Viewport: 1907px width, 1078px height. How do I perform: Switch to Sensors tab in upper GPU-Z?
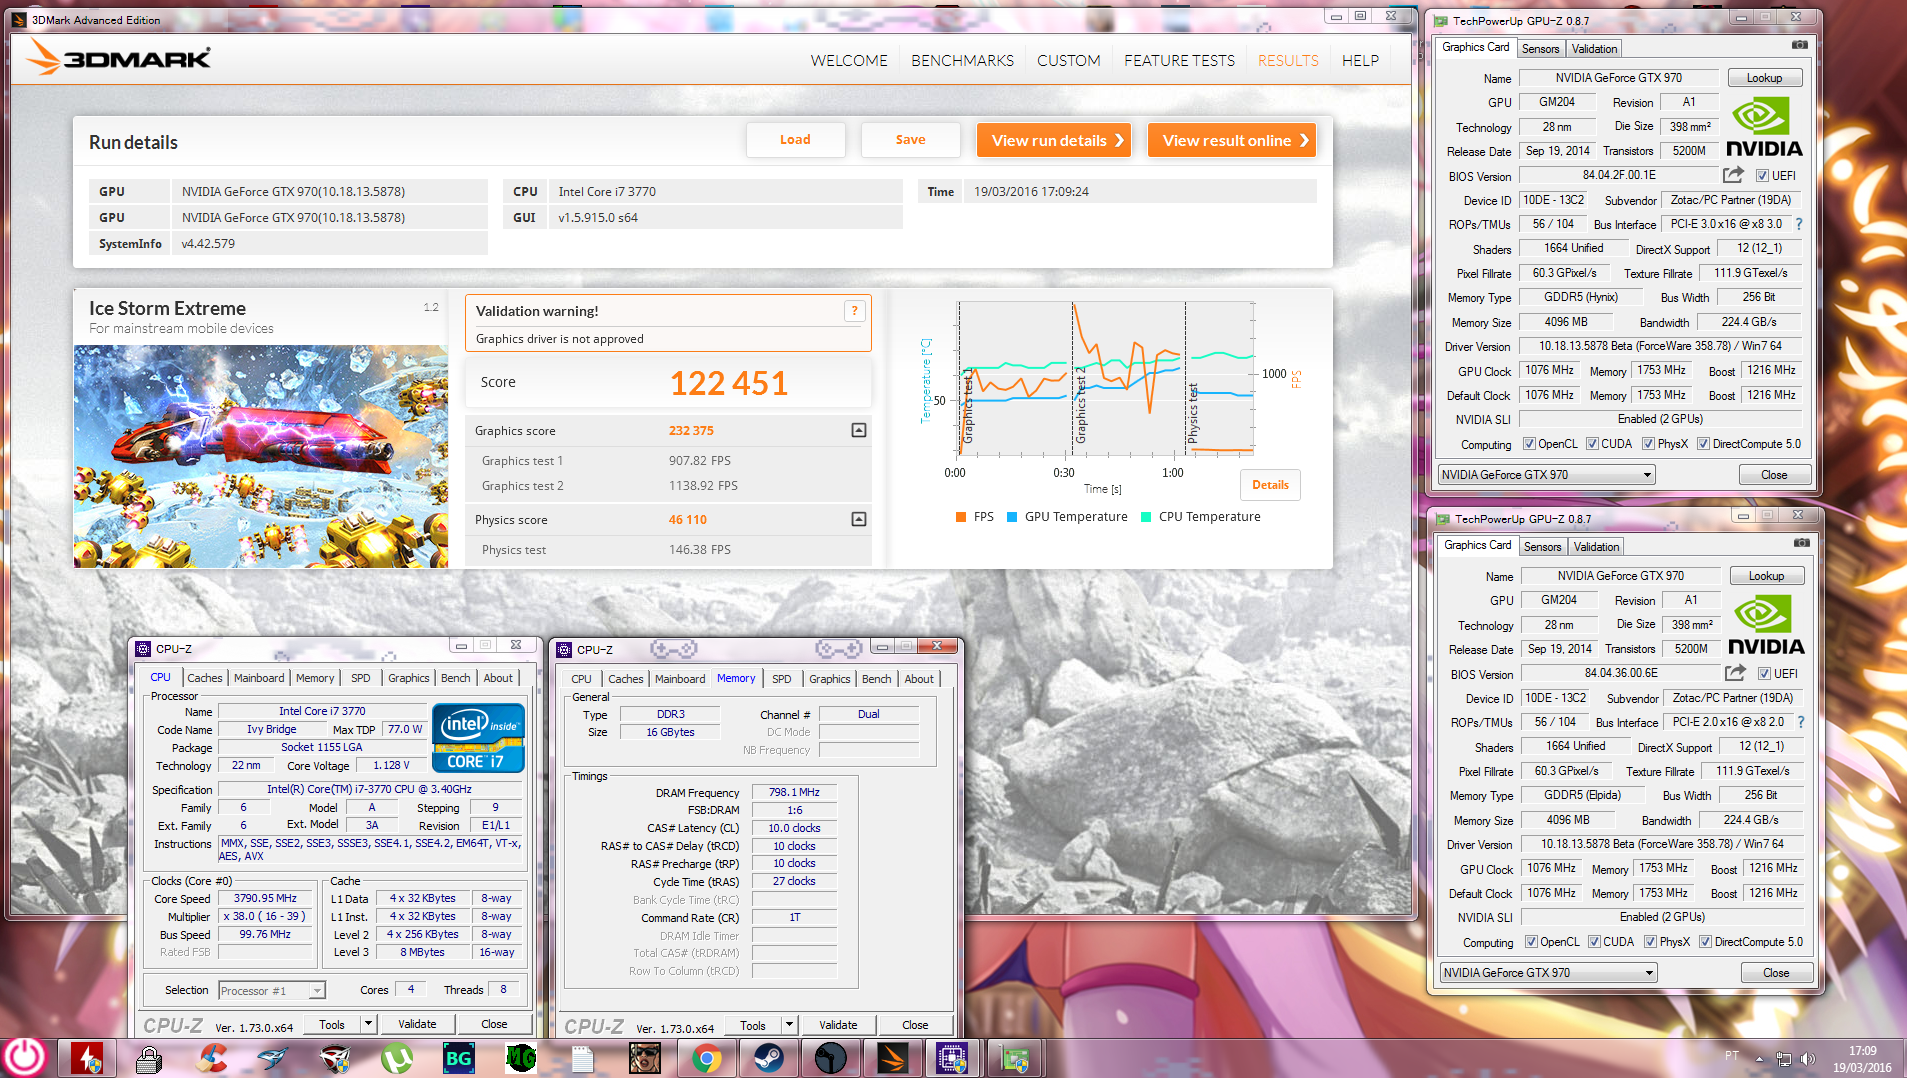(1540, 48)
